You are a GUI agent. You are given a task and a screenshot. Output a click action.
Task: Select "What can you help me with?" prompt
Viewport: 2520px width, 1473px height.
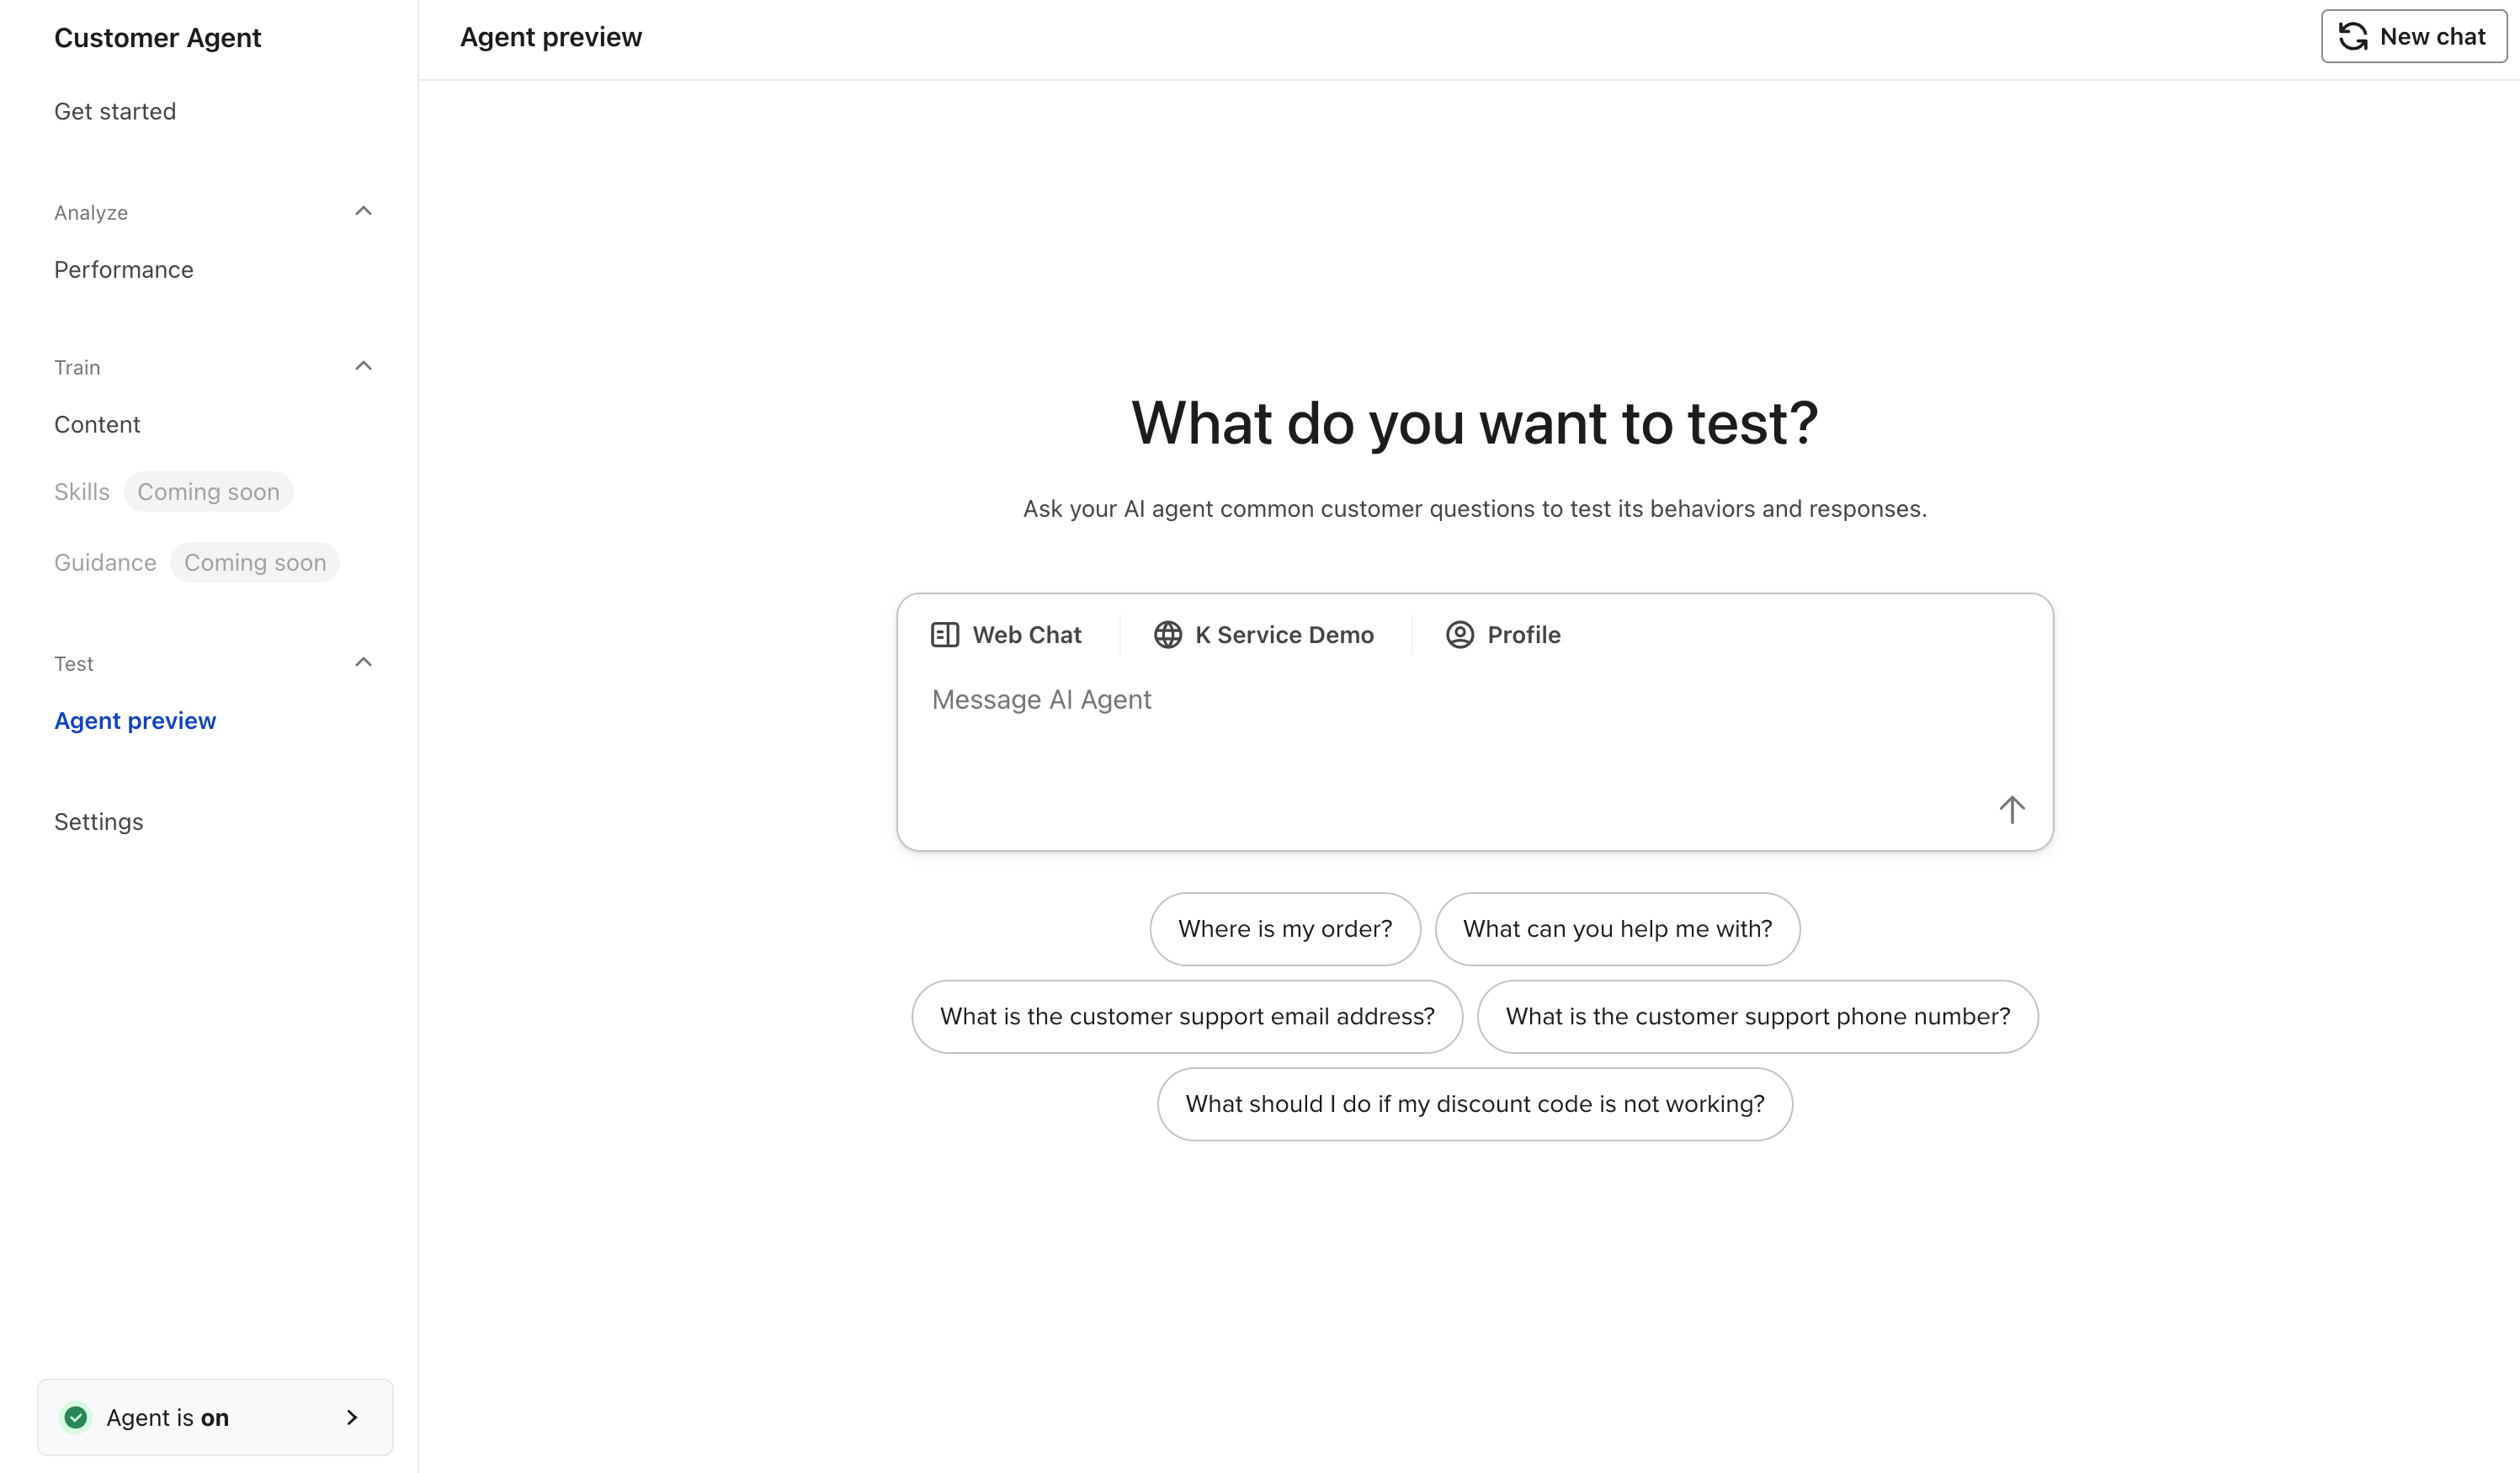[x=1617, y=929]
